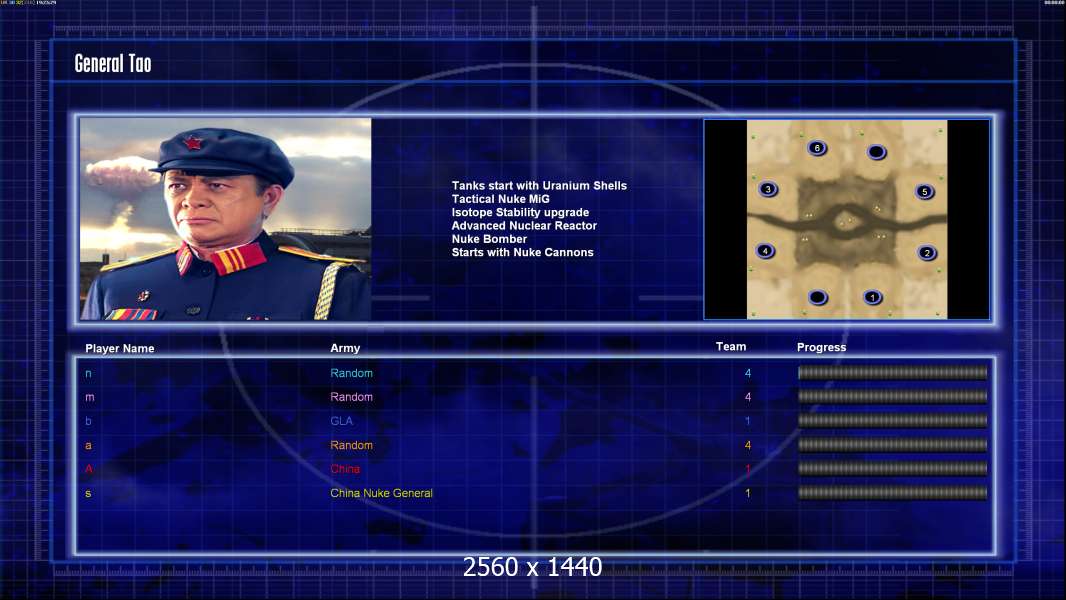Screen dimensions: 1066x600
Task: Click the Random army of player n
Action: tap(351, 373)
